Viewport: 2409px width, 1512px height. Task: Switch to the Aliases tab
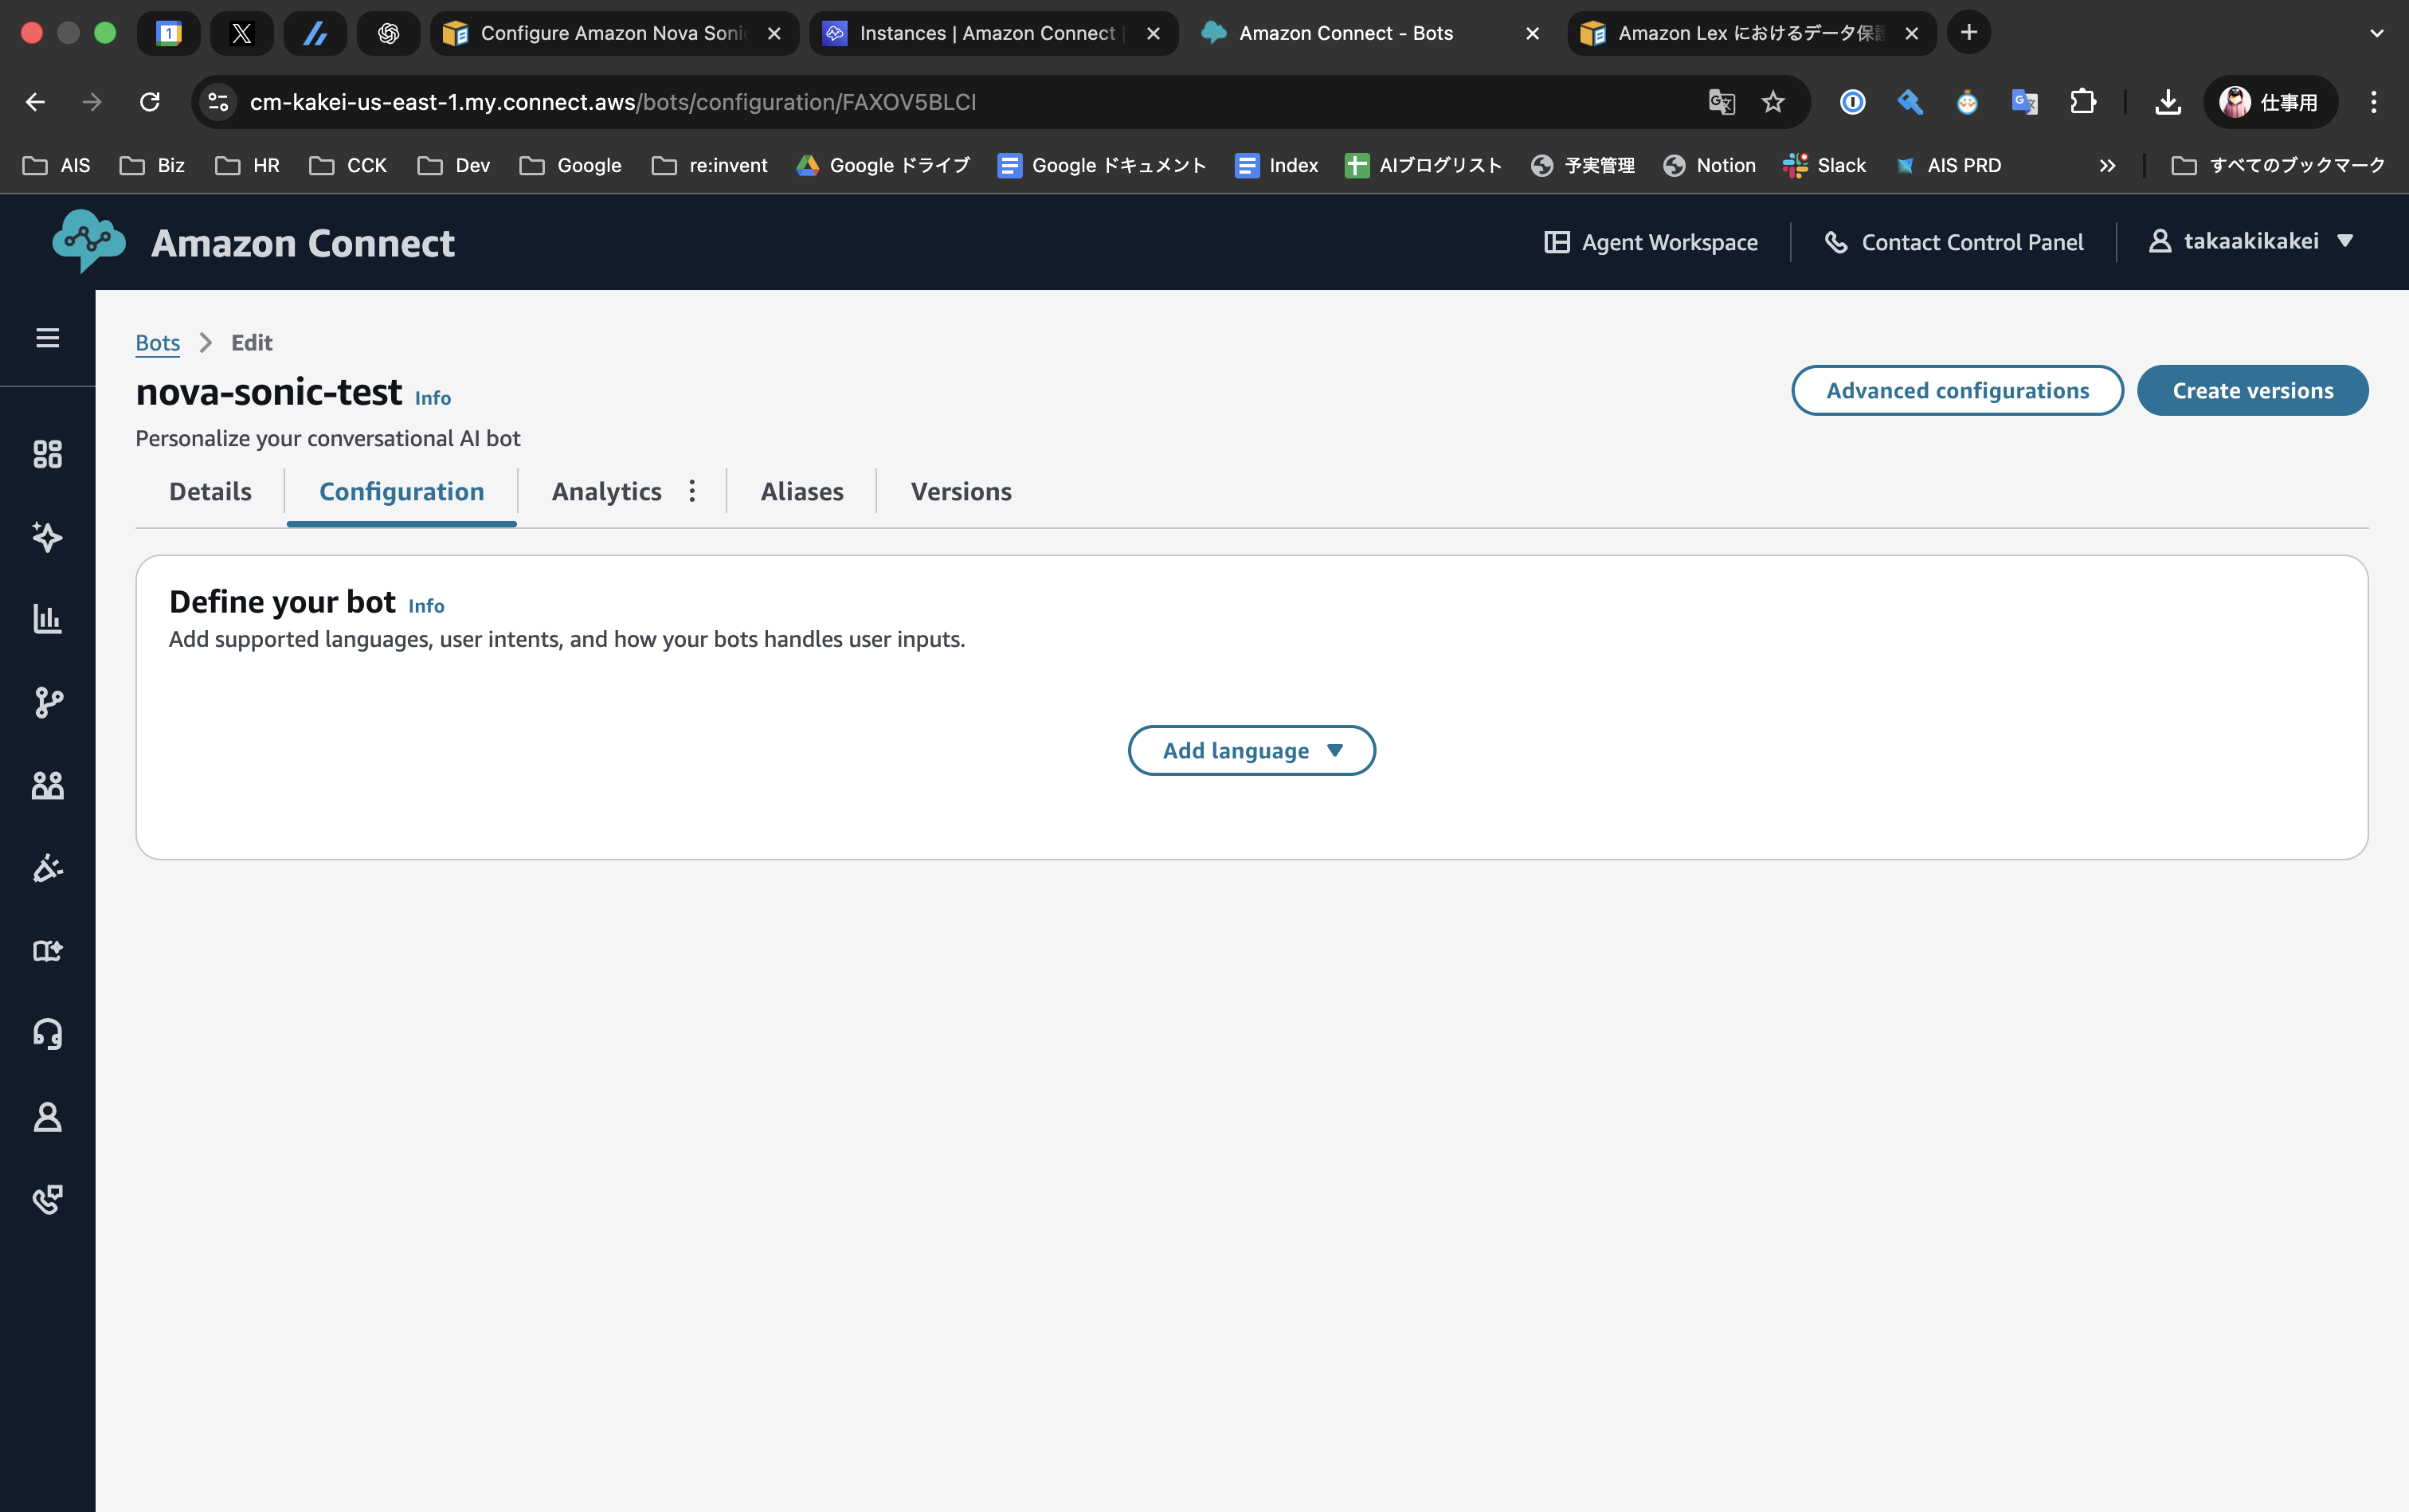(801, 491)
